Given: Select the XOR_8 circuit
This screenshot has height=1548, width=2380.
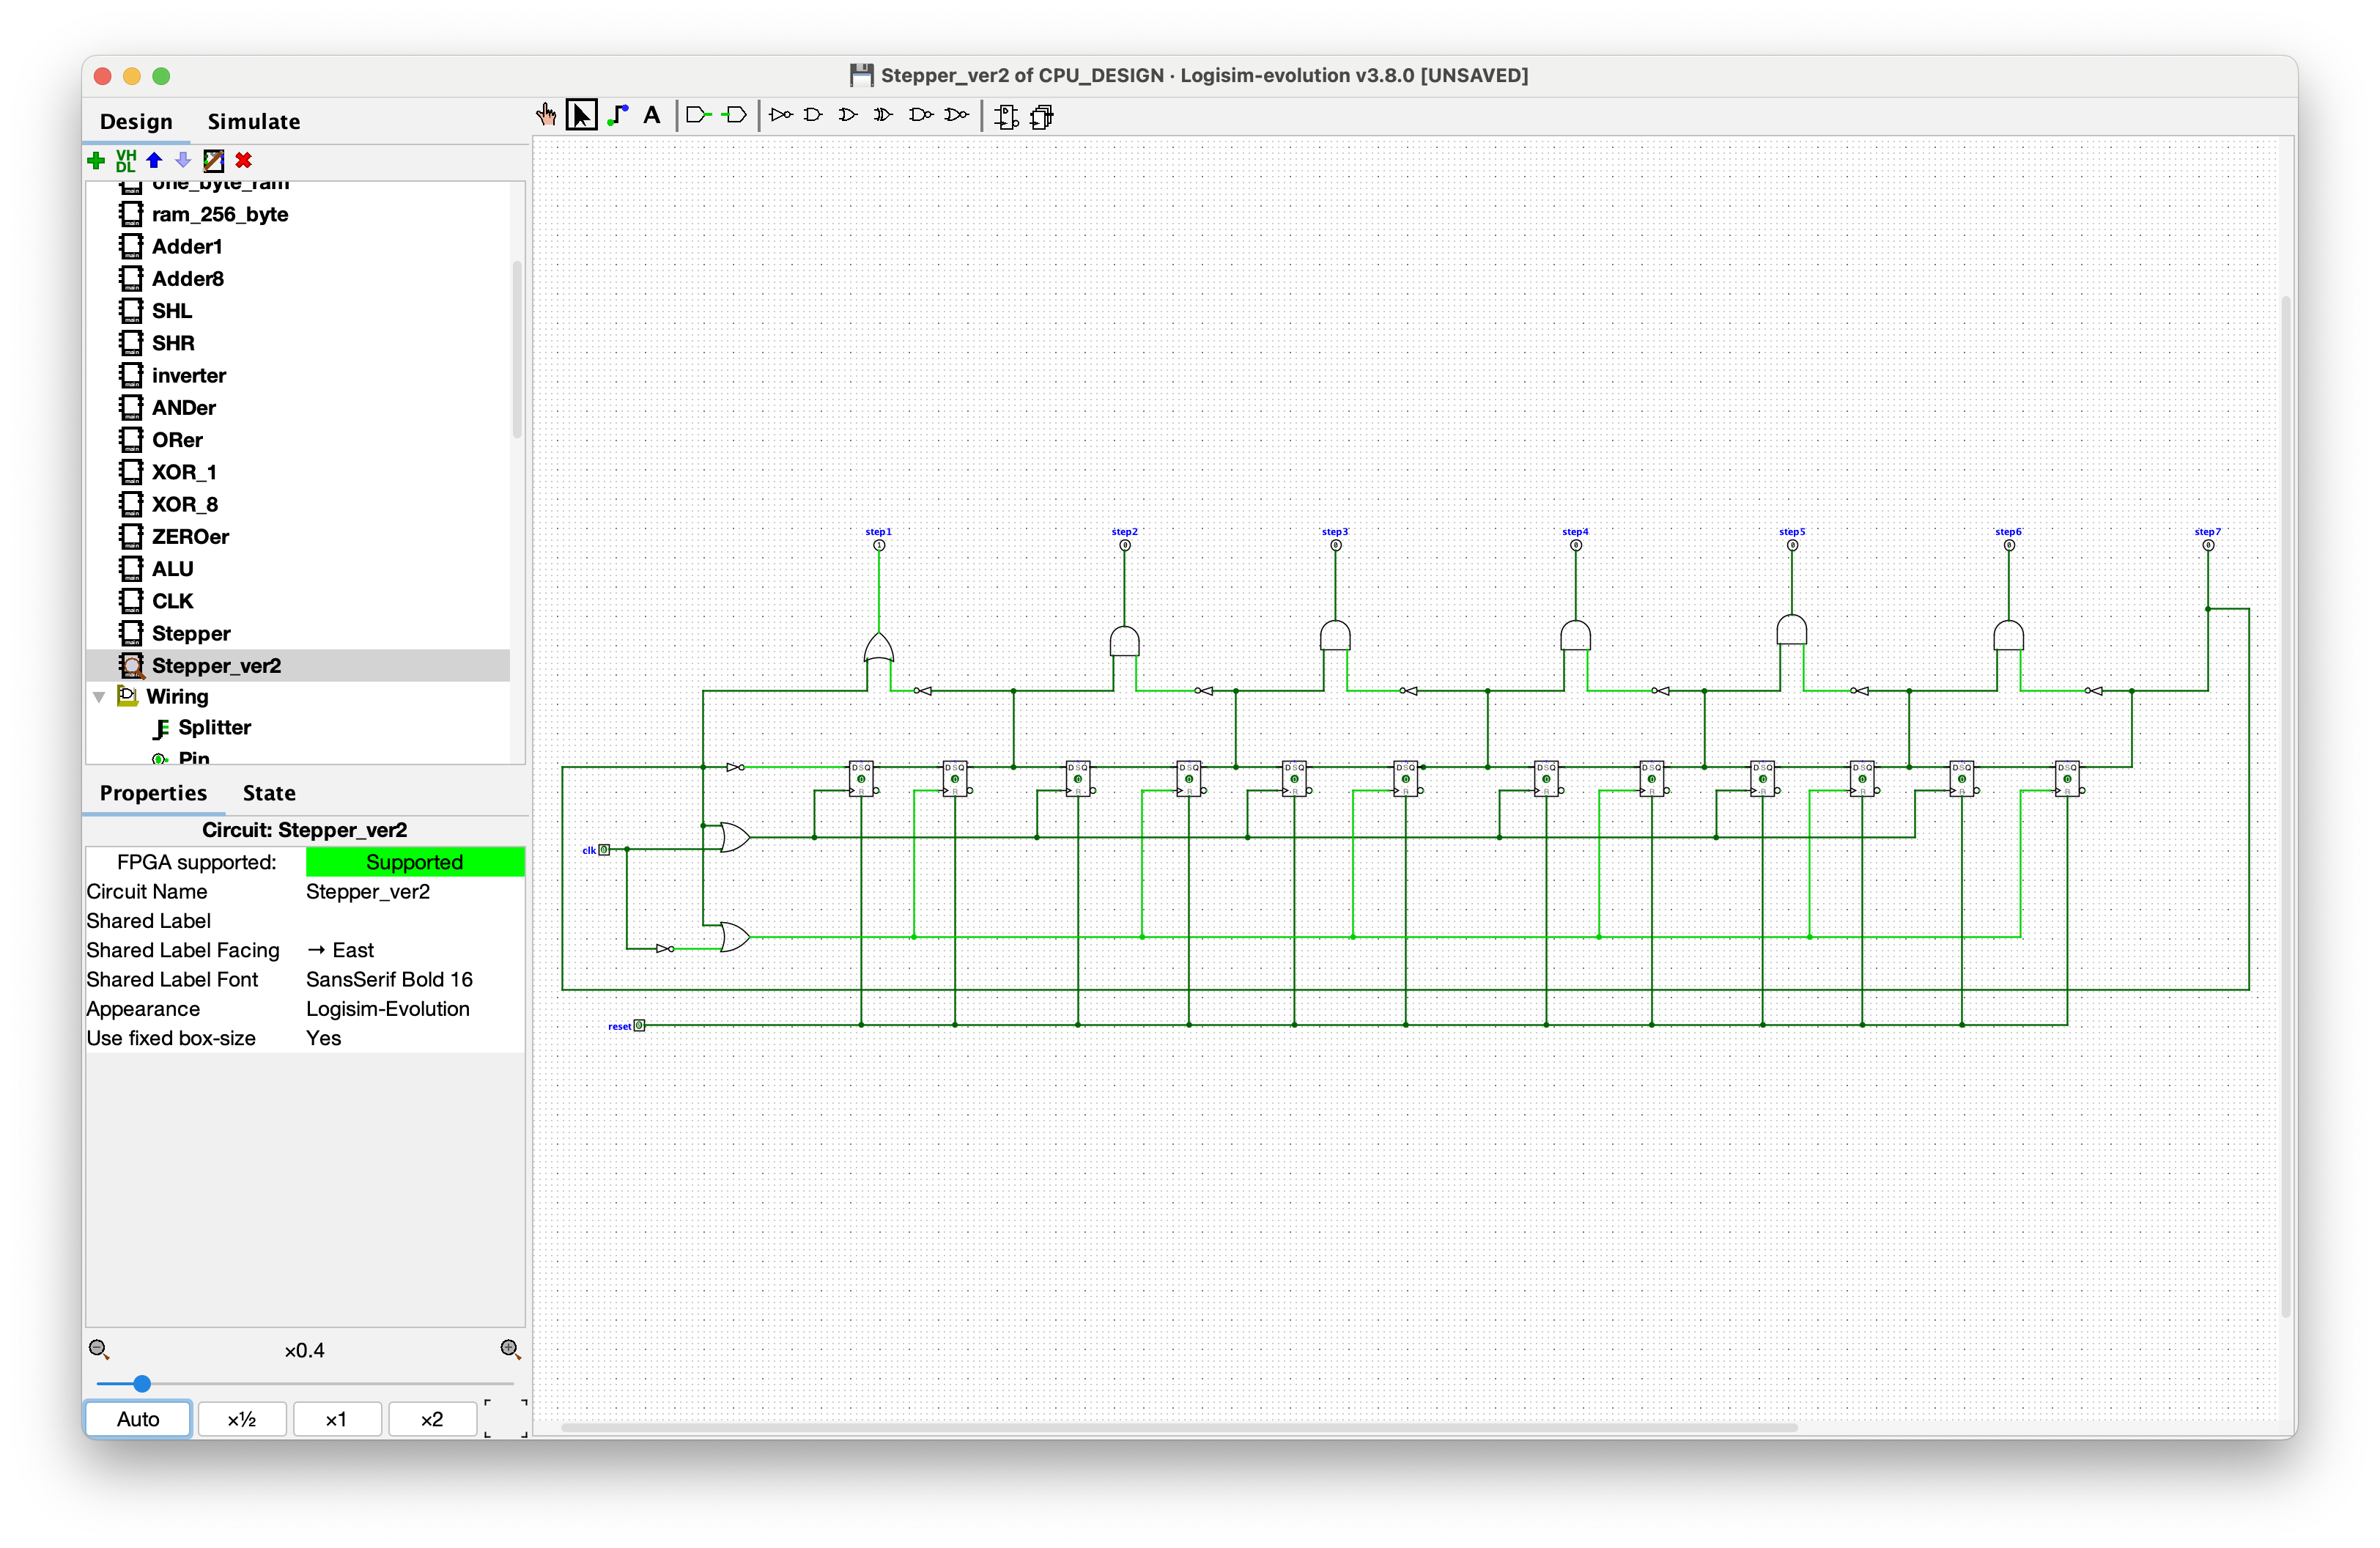Looking at the screenshot, I should [x=184, y=504].
